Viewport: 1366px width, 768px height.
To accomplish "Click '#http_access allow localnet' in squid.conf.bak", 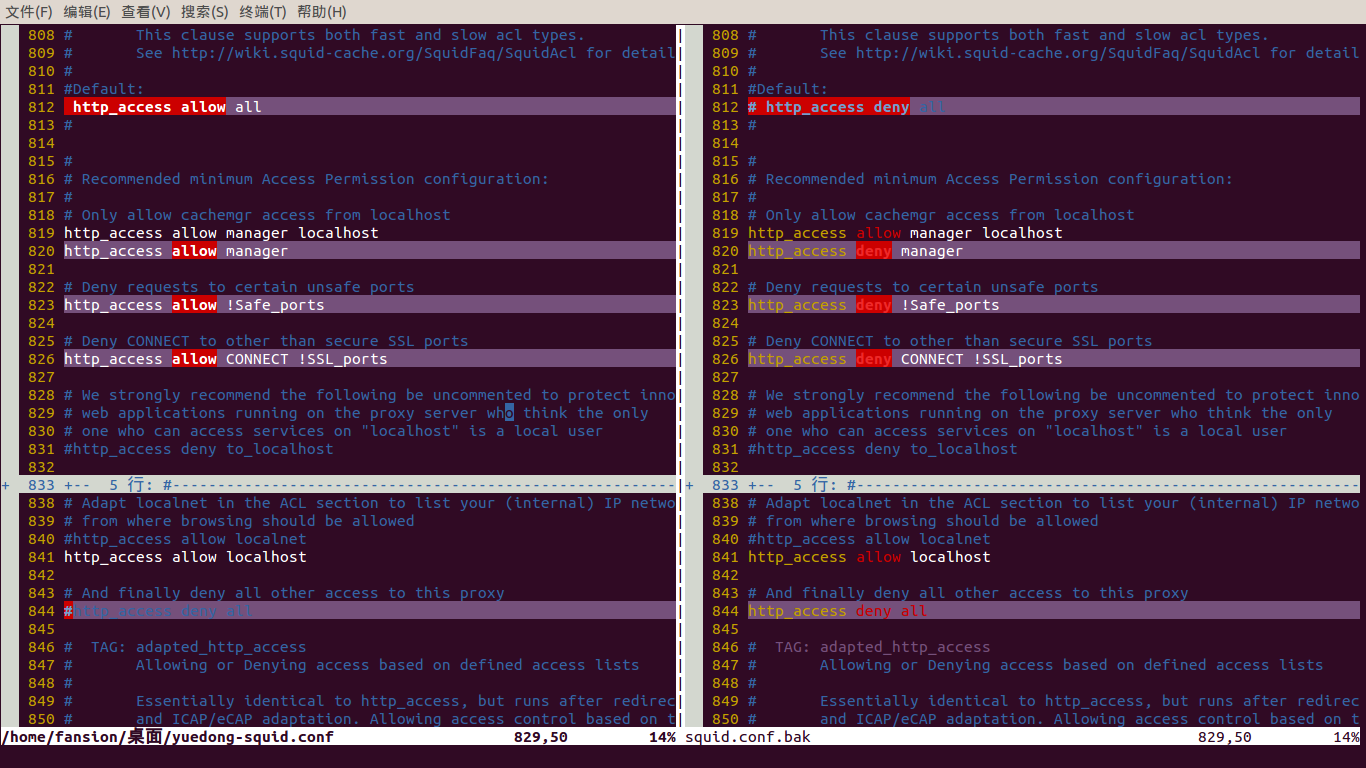I will 869,539.
